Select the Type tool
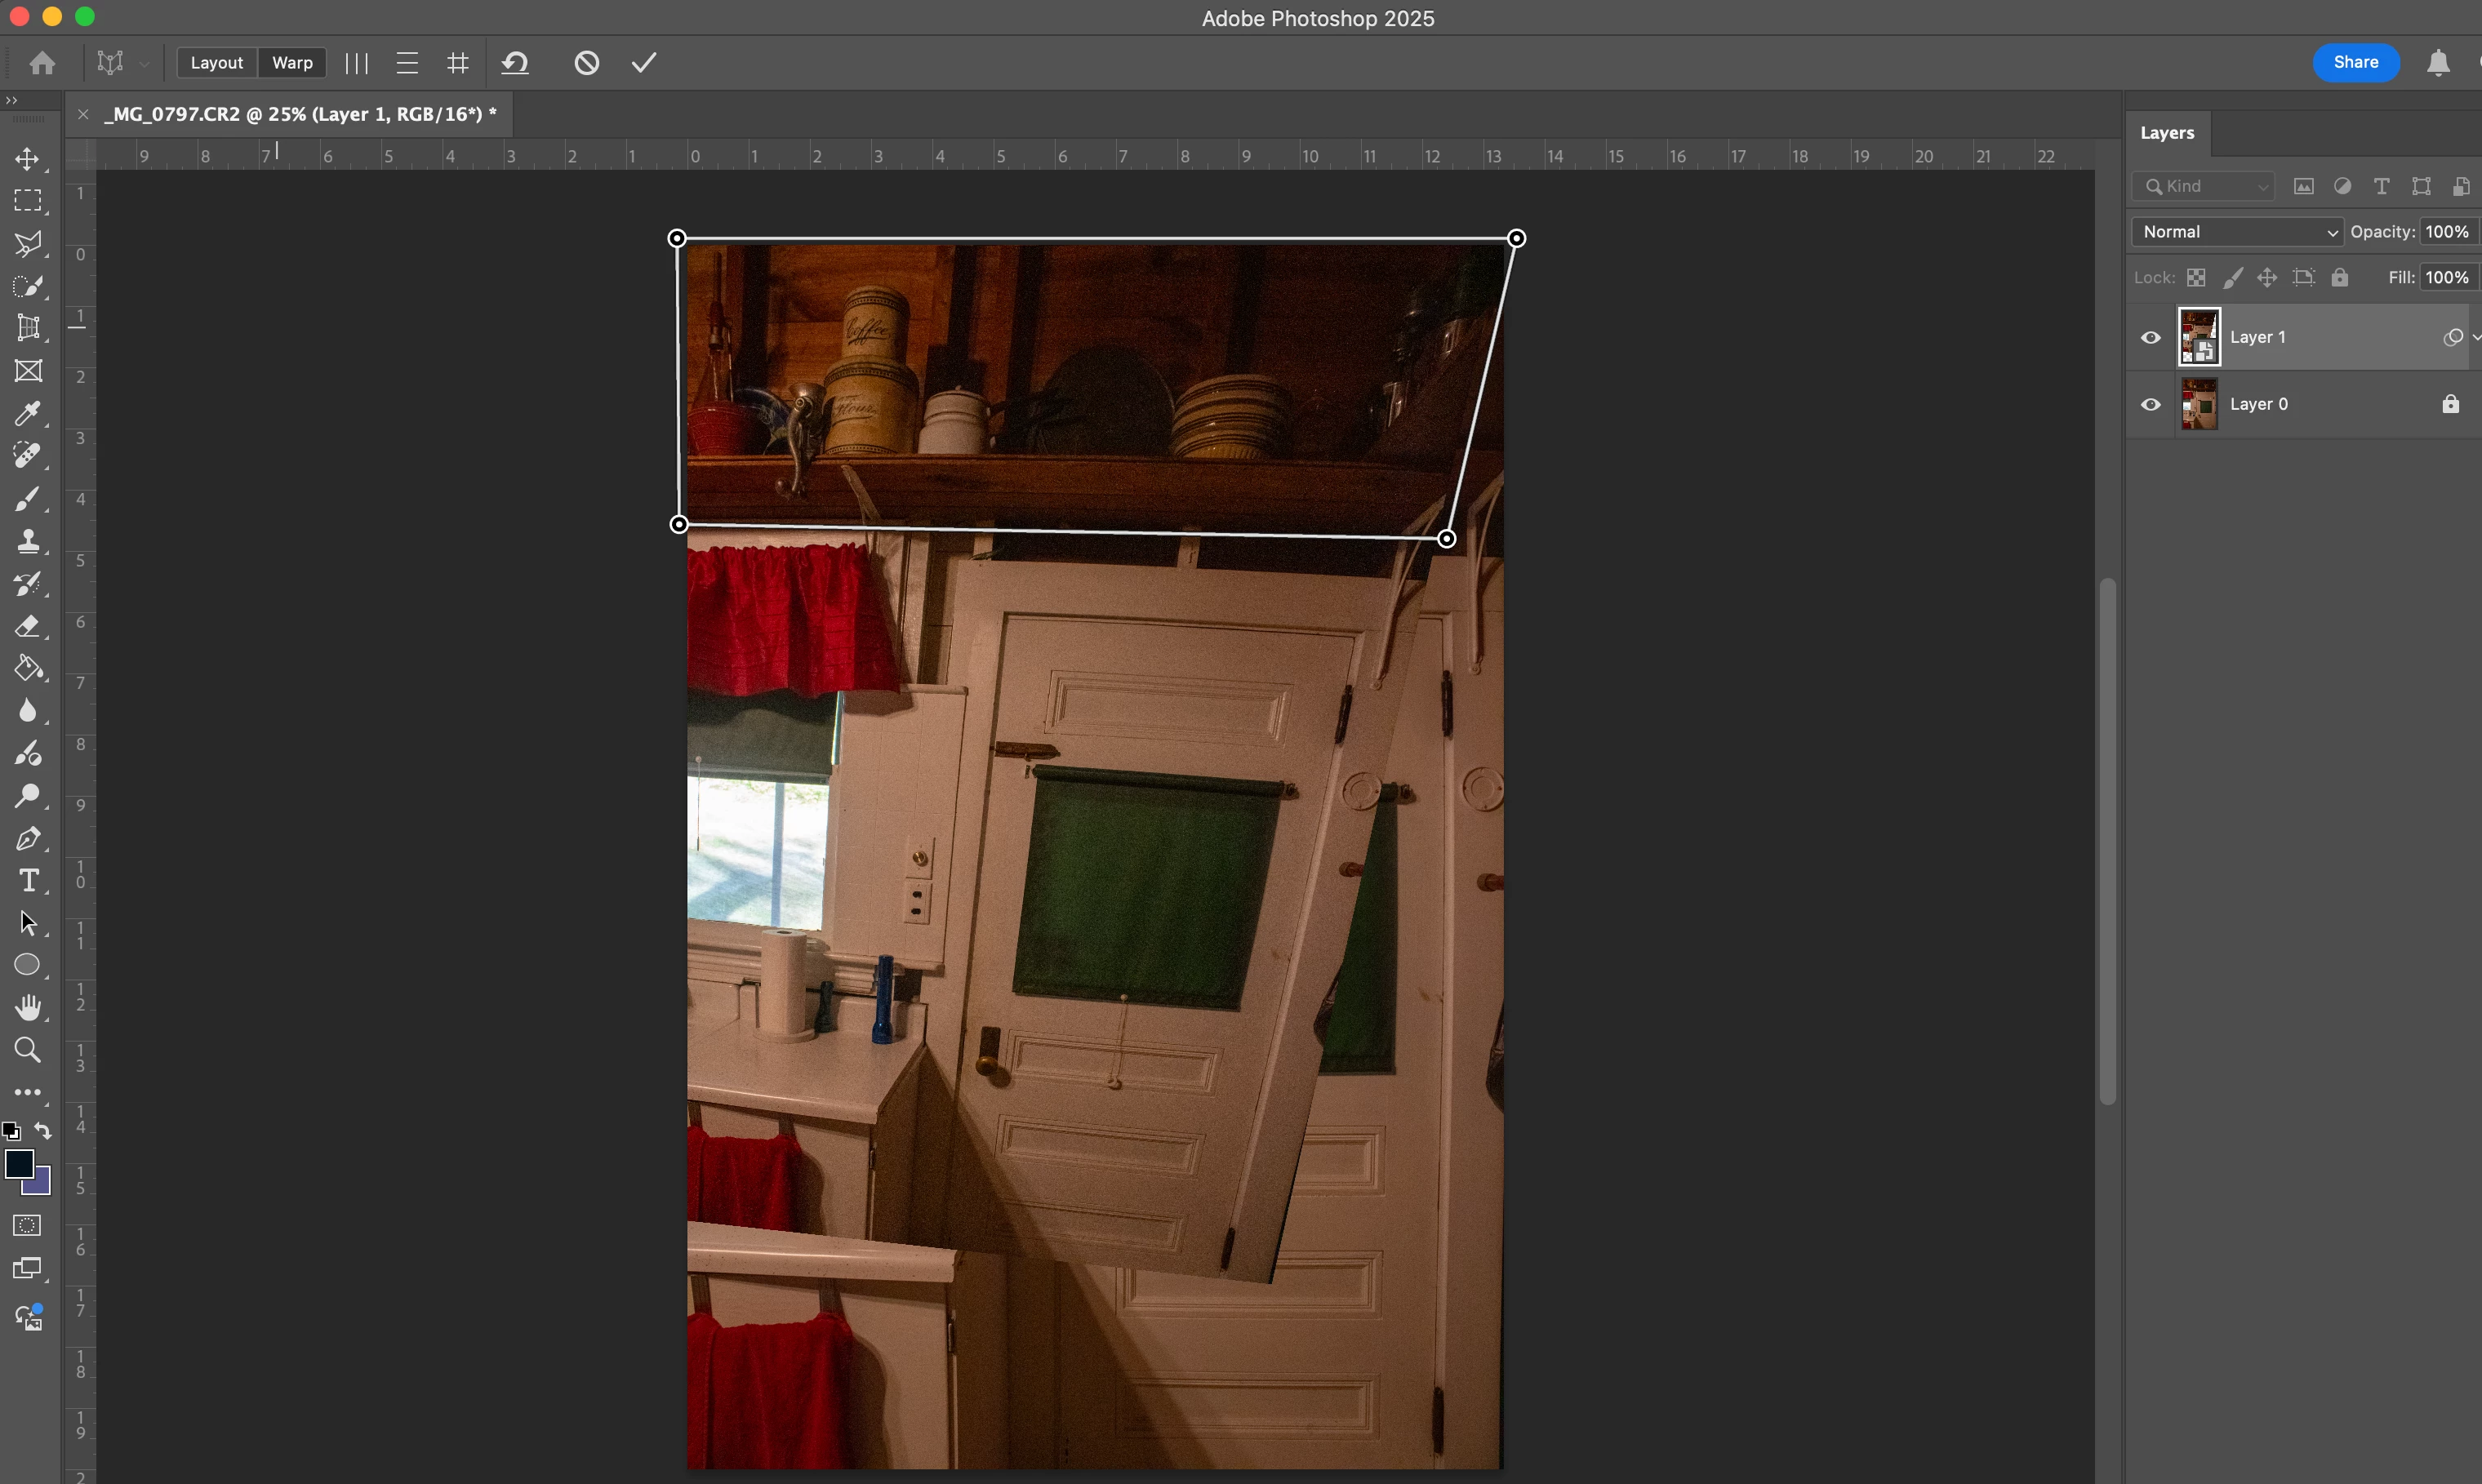The height and width of the screenshot is (1484, 2482). pyautogui.click(x=28, y=881)
